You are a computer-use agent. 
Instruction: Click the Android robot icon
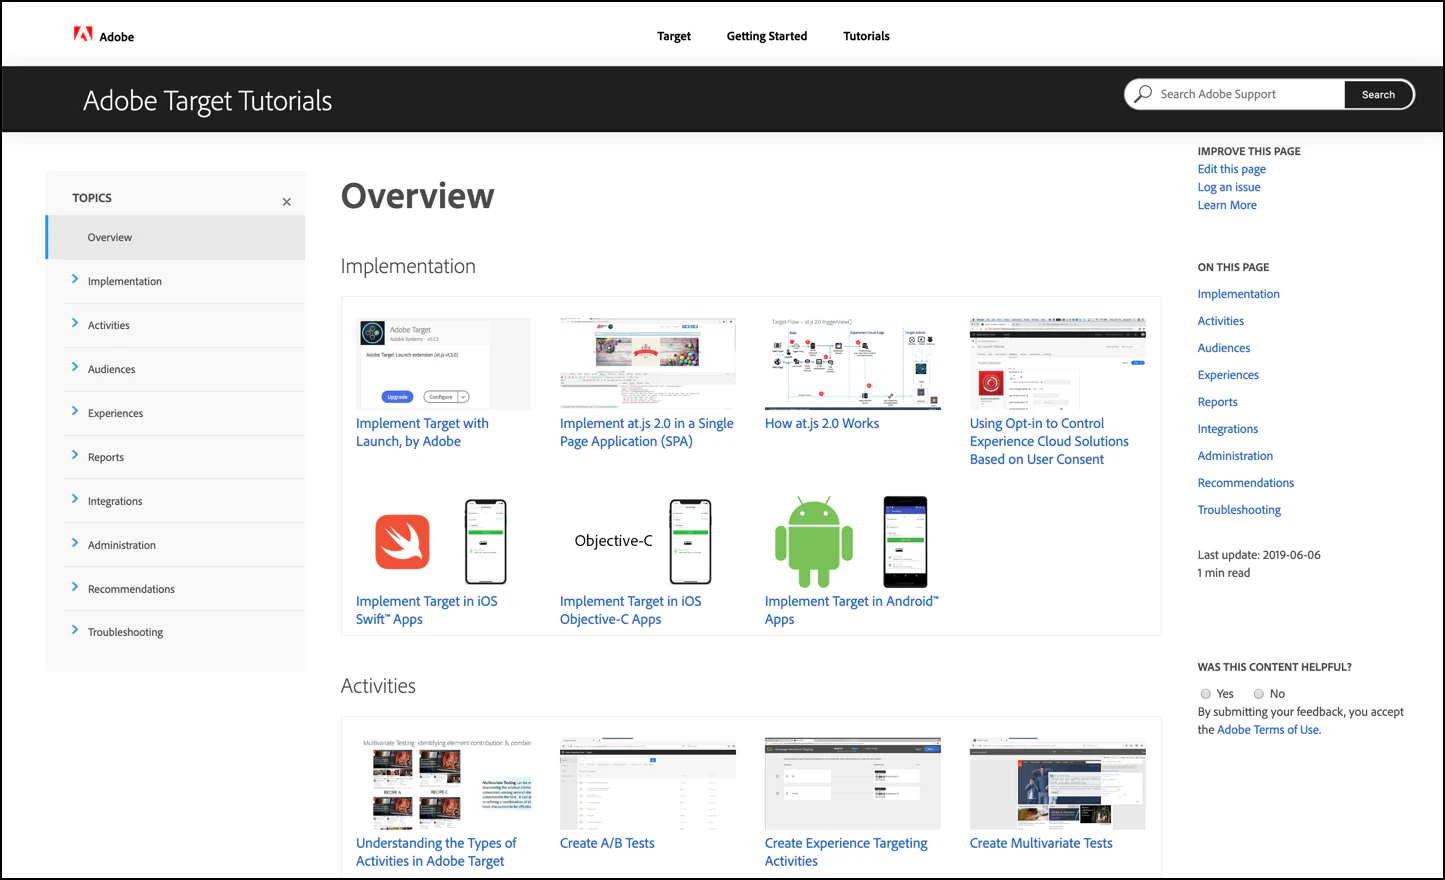point(812,541)
